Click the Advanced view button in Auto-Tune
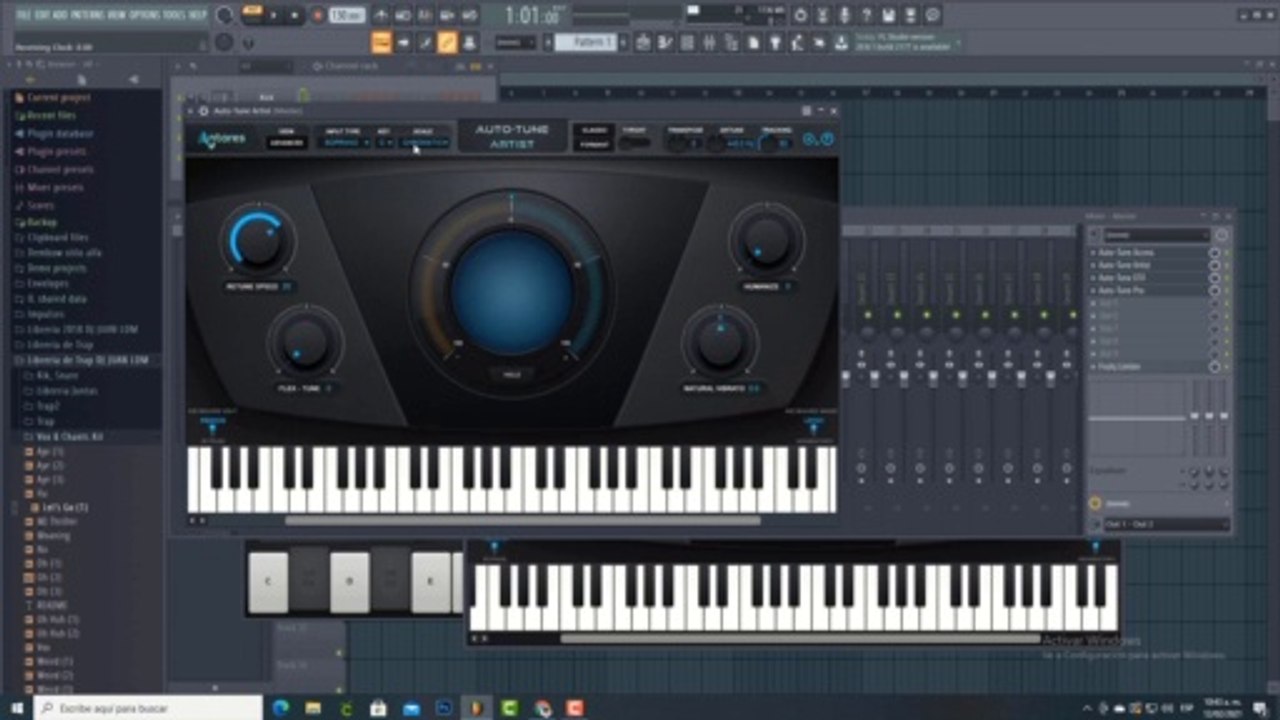 287,143
